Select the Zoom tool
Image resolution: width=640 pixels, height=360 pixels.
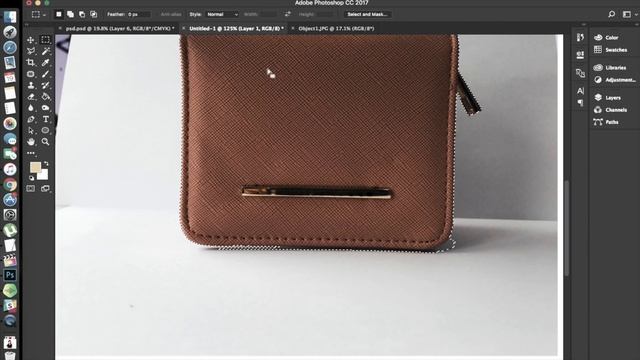pos(45,142)
